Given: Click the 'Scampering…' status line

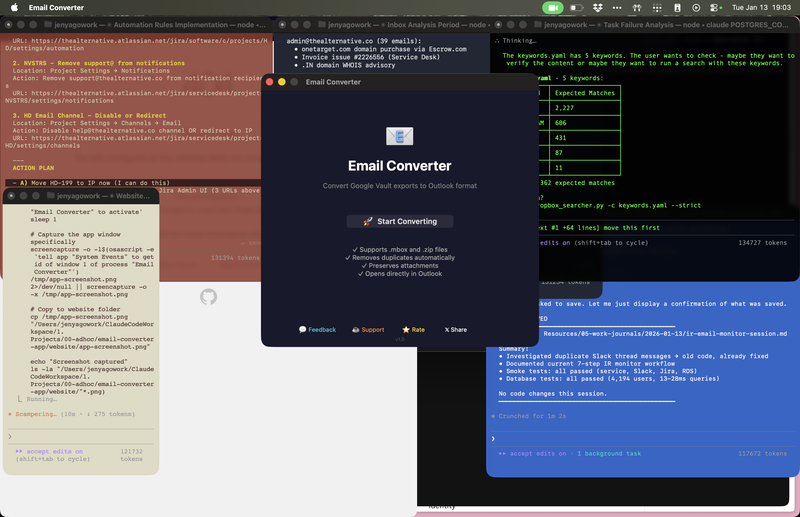Looking at the screenshot, I should click(x=71, y=414).
